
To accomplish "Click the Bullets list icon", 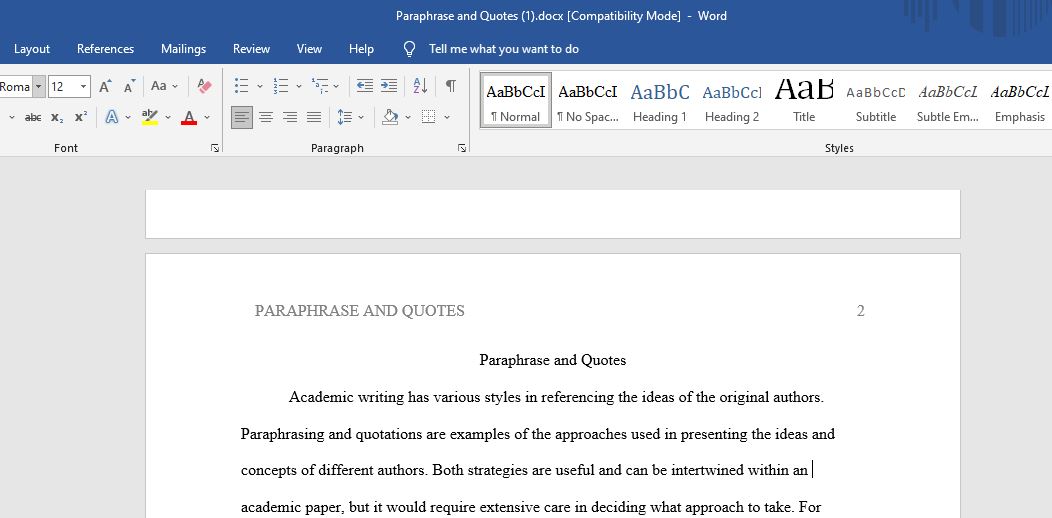I will [x=242, y=86].
